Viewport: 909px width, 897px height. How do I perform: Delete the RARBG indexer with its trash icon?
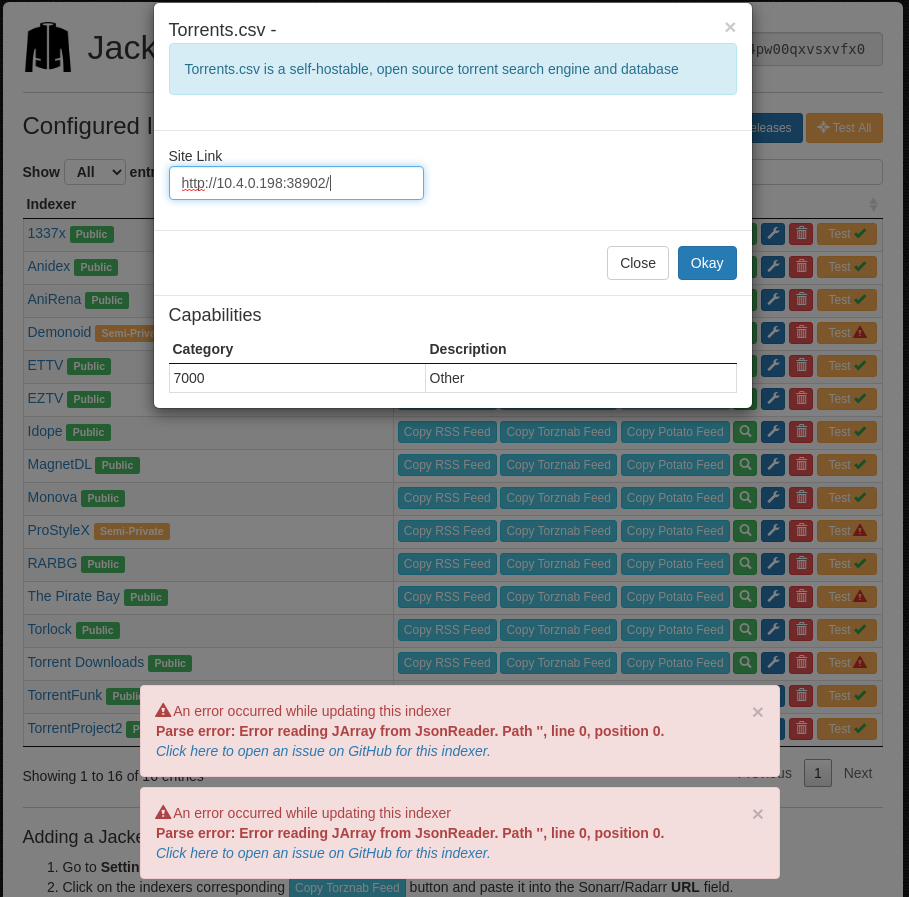coord(801,564)
